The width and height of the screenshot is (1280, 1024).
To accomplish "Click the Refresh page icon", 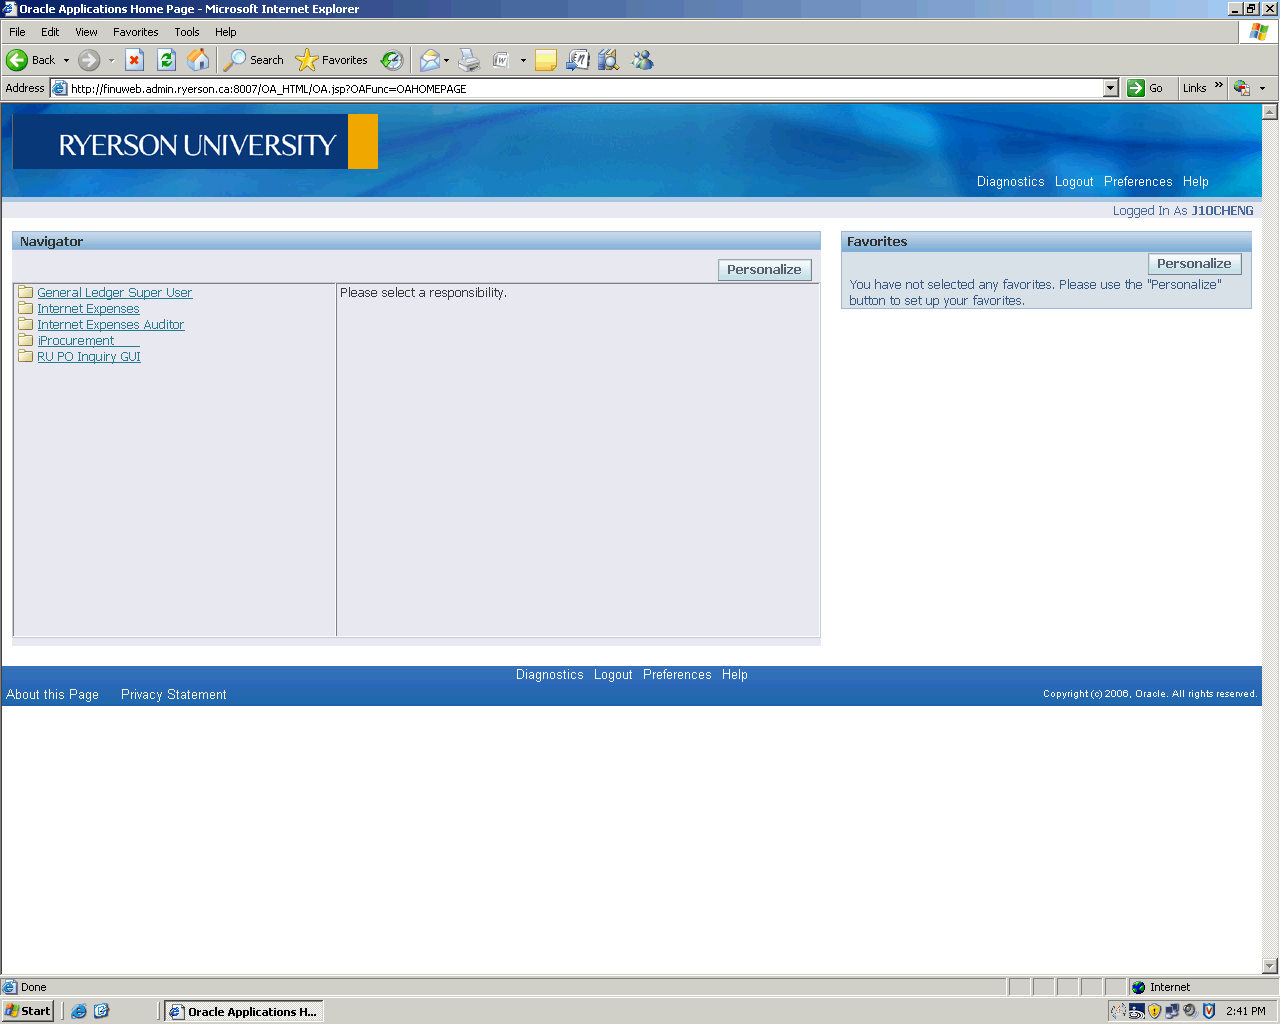I will pyautogui.click(x=166, y=60).
